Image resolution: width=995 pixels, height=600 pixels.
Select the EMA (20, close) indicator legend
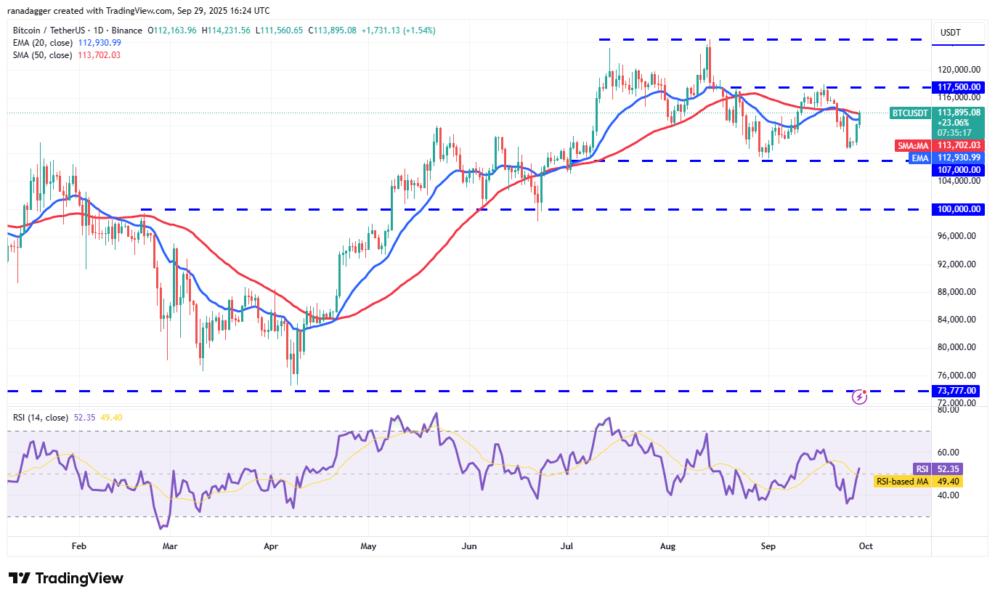[45, 44]
